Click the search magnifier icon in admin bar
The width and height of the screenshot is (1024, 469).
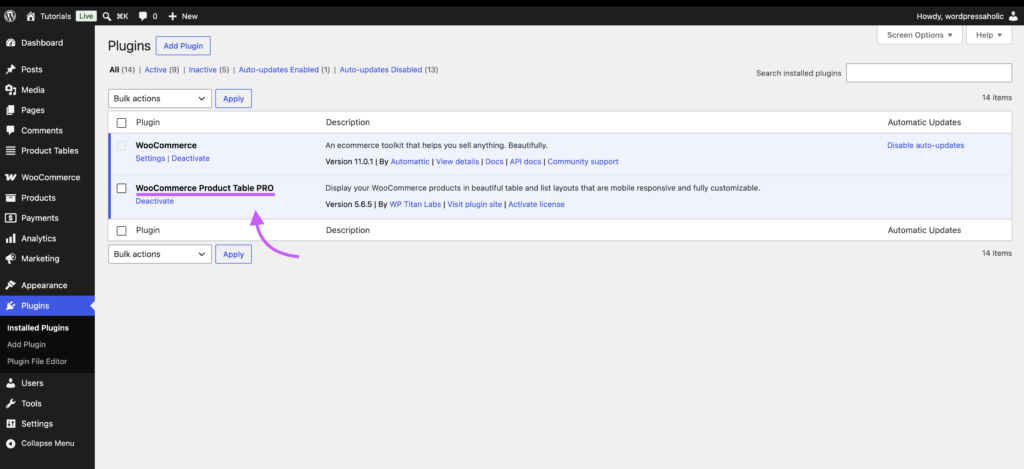pos(106,16)
